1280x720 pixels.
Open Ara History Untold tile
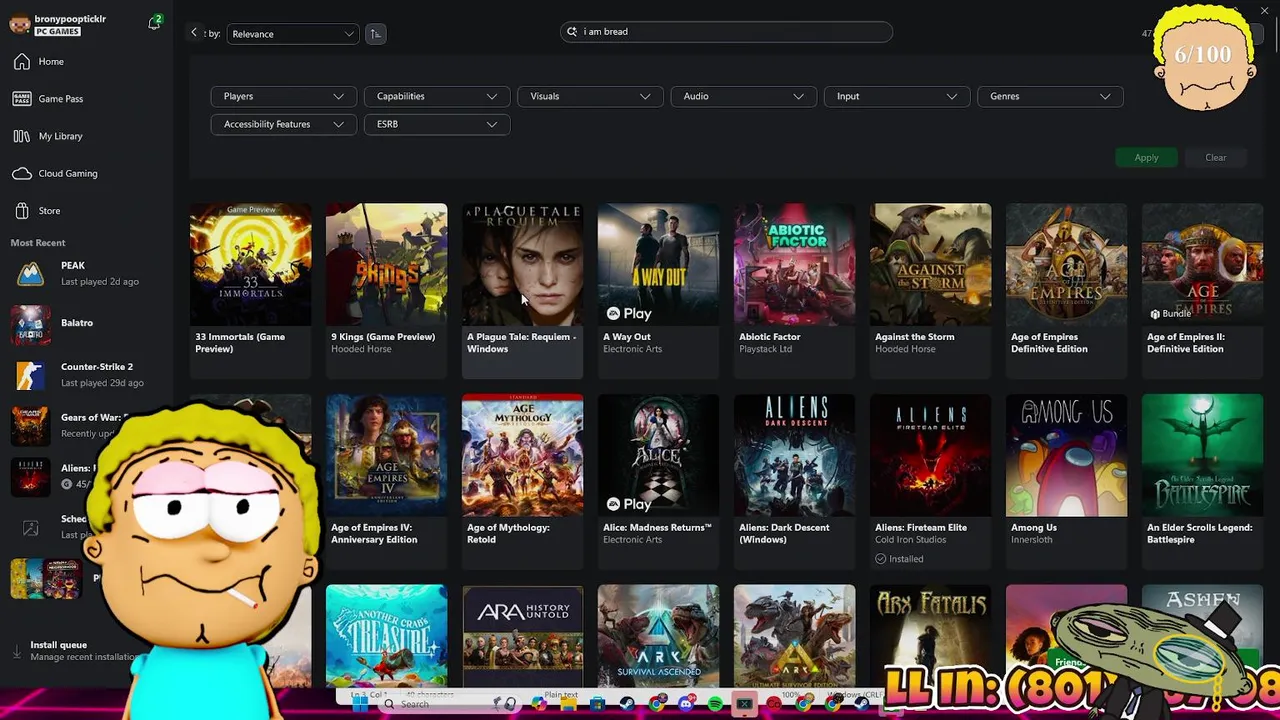pyautogui.click(x=522, y=636)
